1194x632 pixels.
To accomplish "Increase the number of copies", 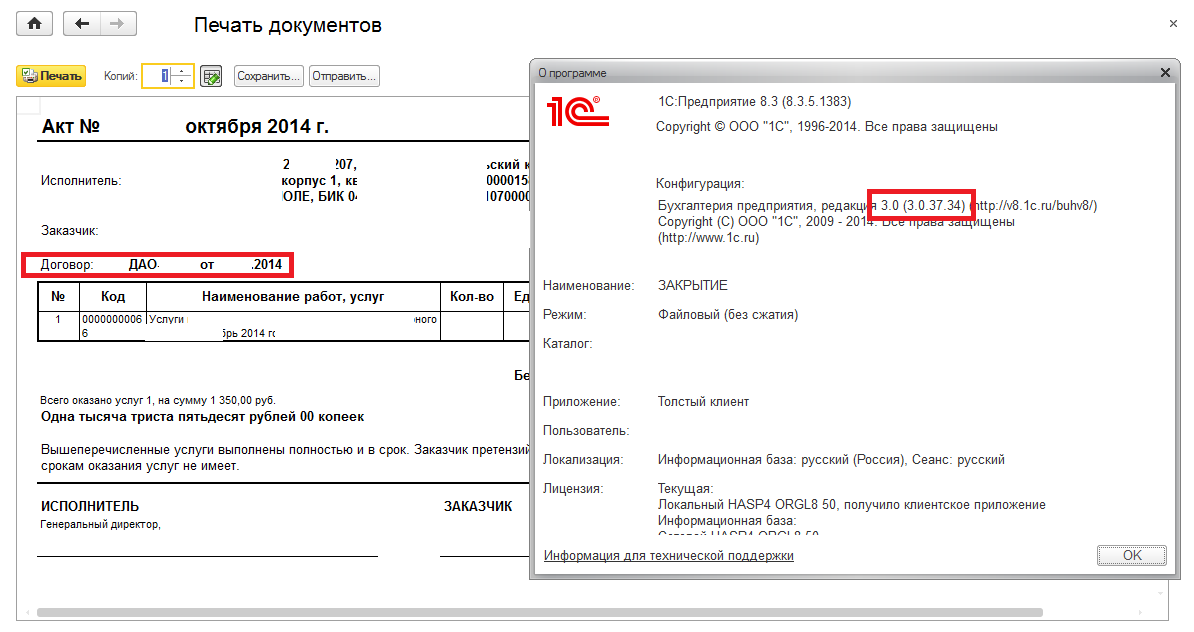I will (x=182, y=72).
